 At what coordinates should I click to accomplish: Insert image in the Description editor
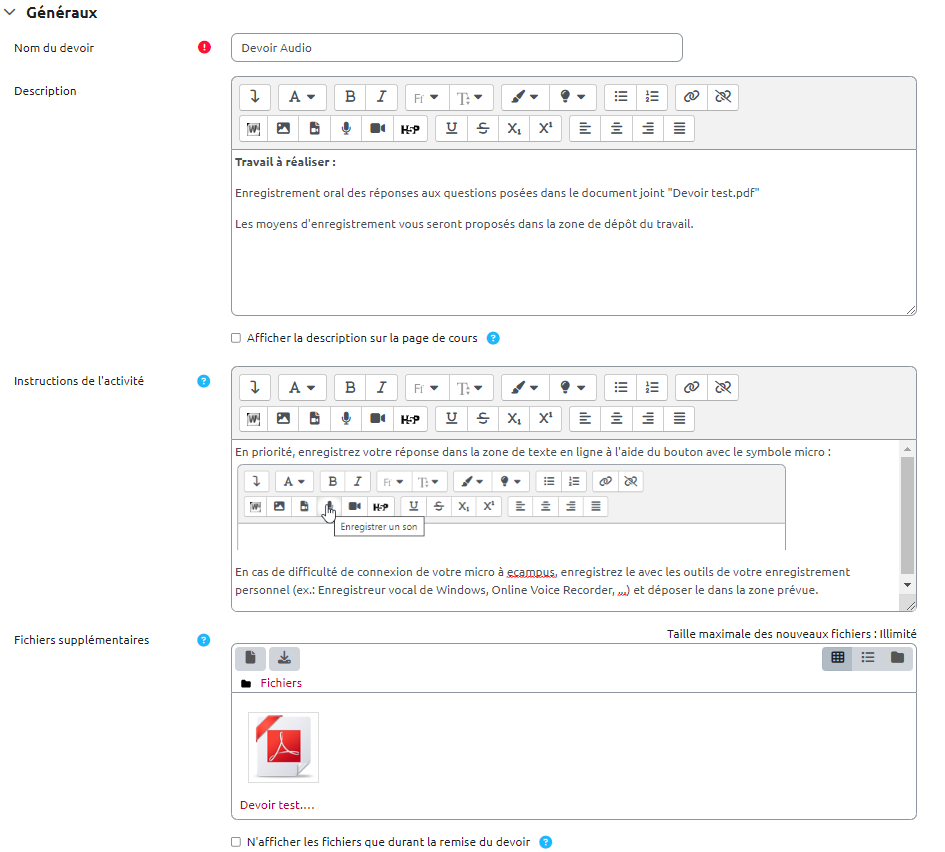click(284, 128)
